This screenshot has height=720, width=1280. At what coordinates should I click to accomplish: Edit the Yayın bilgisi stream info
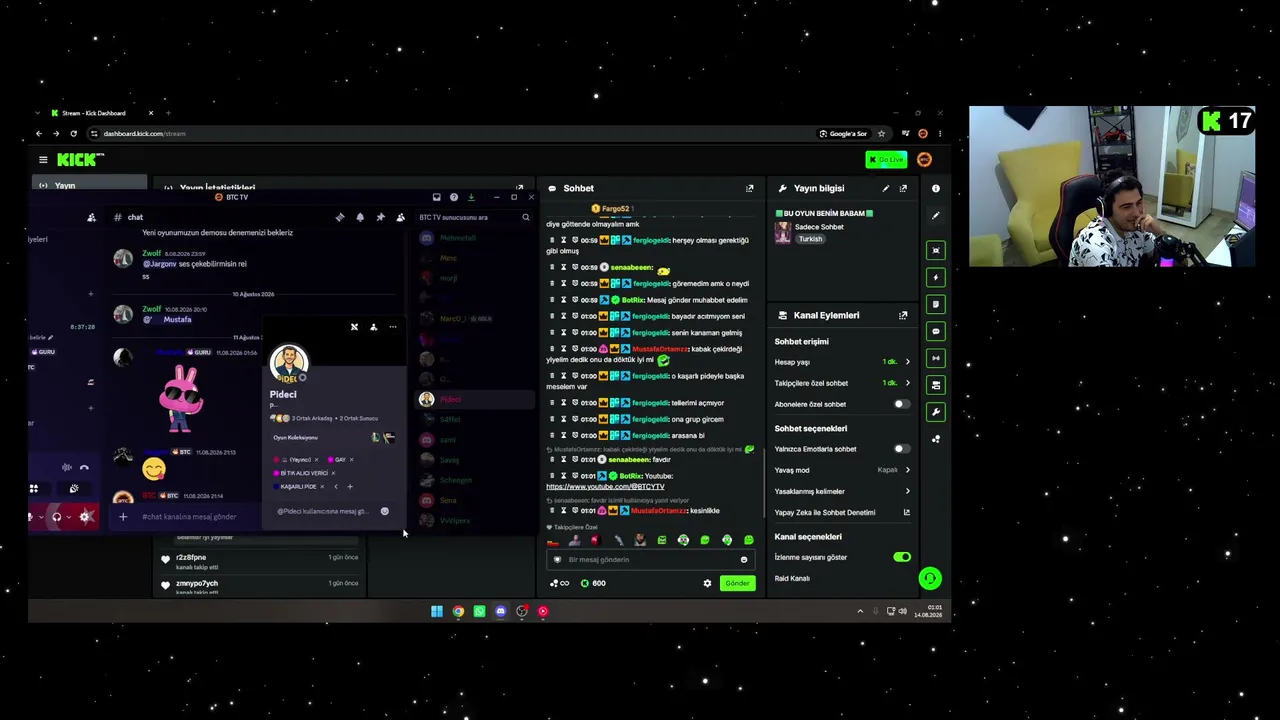(x=885, y=188)
